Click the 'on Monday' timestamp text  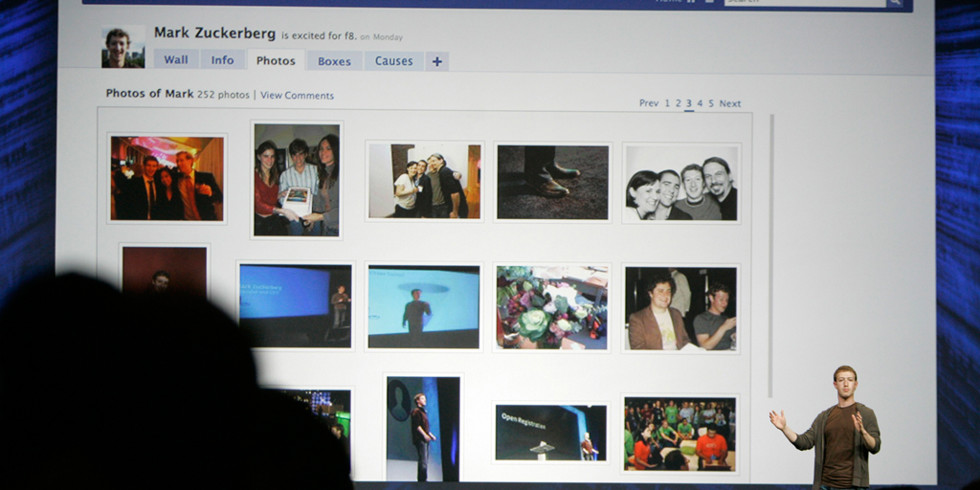point(382,37)
